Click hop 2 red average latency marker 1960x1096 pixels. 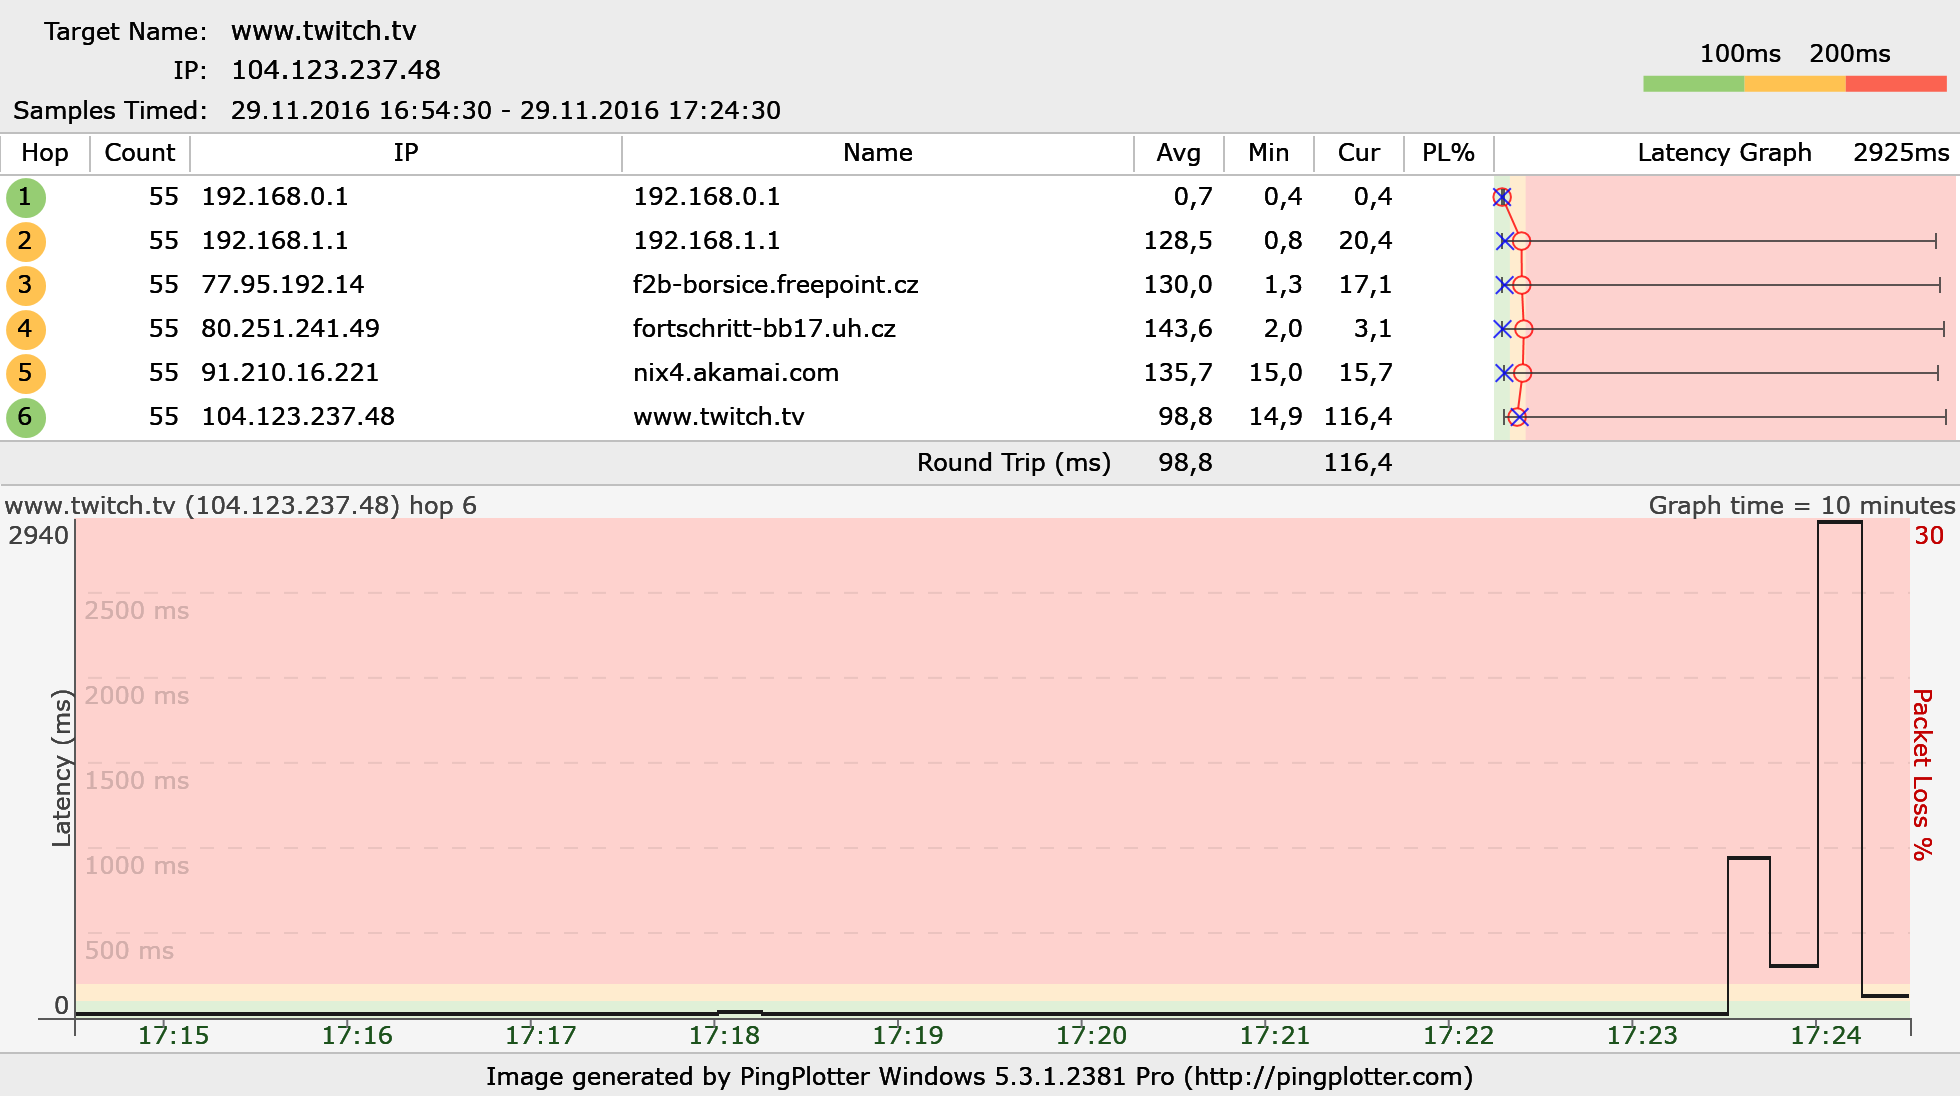[1521, 241]
